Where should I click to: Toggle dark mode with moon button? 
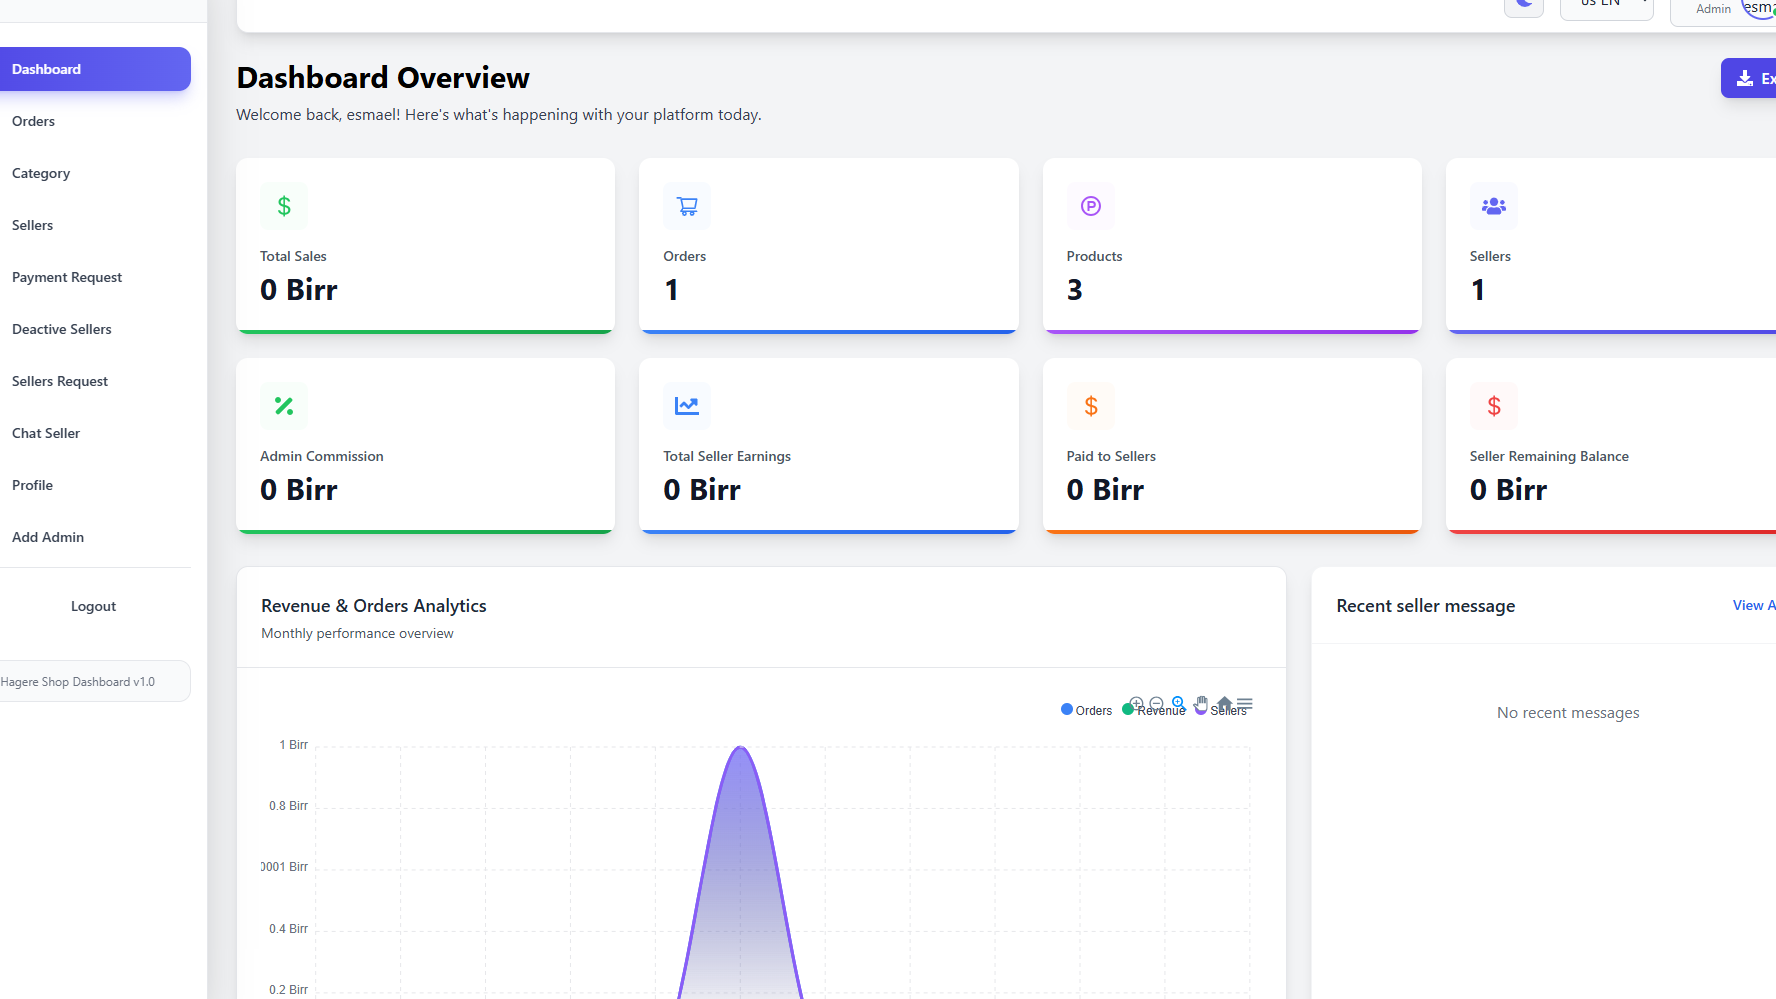click(x=1524, y=5)
